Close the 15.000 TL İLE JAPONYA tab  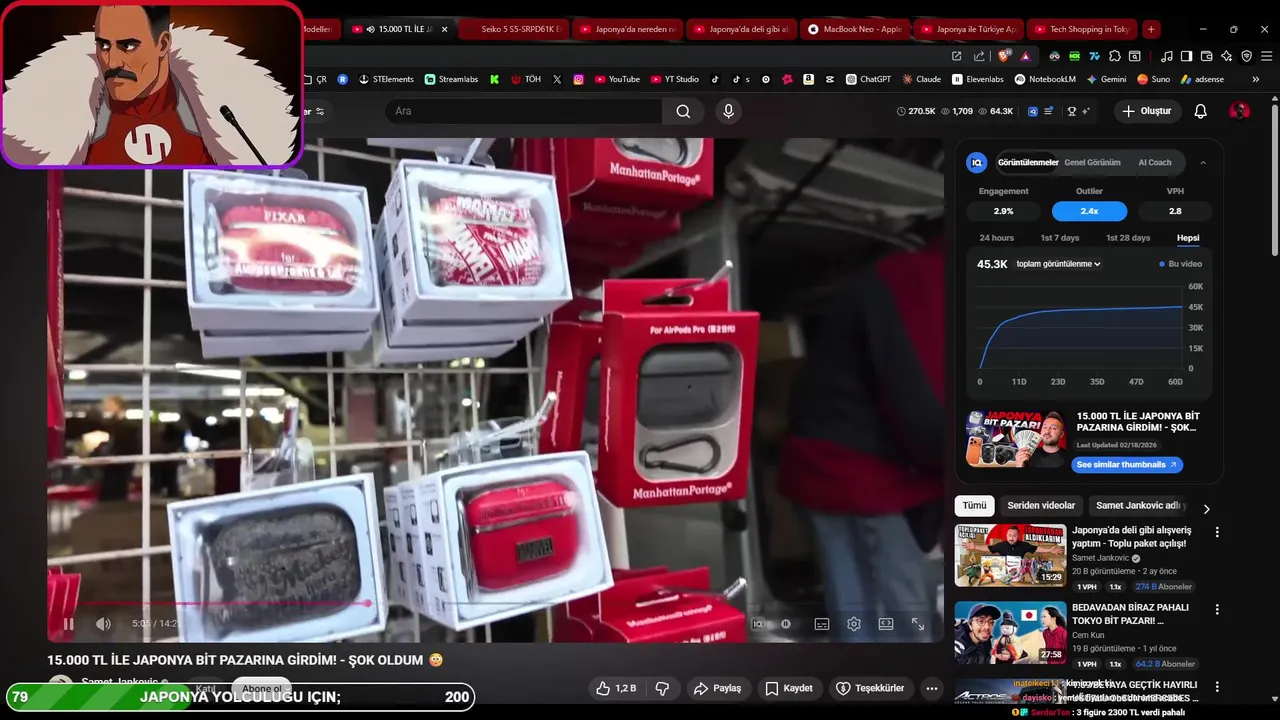pos(445,29)
